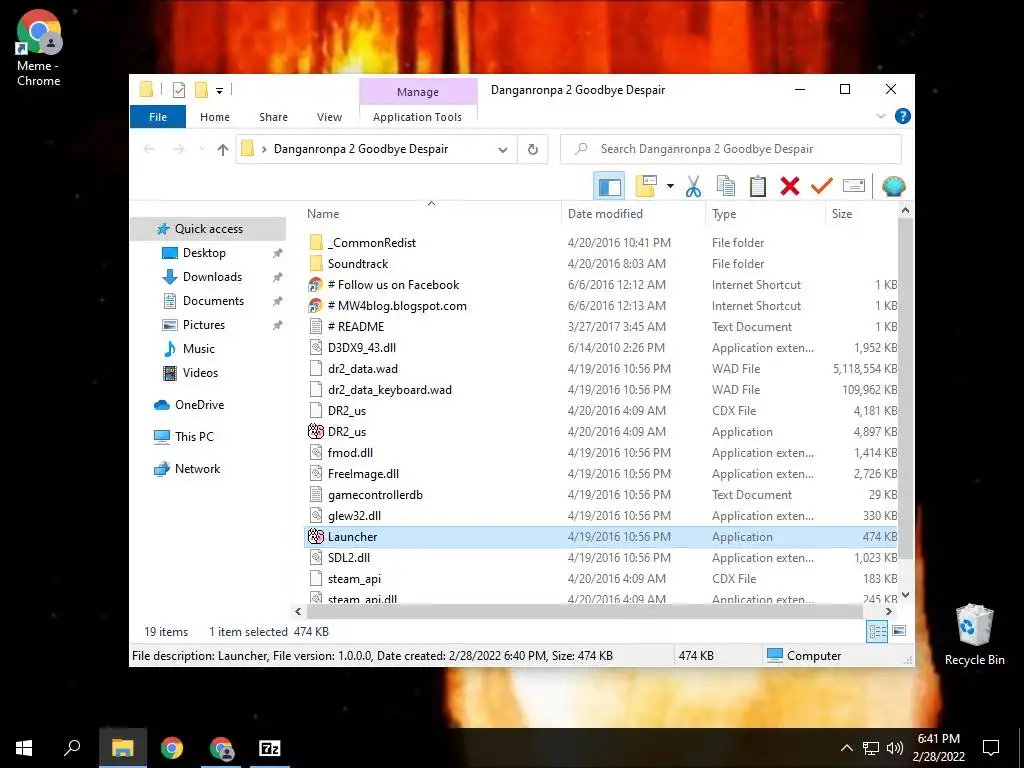Click the breadcrumb chevron before Danganronpa 2
The image size is (1024, 768).
tap(264, 150)
